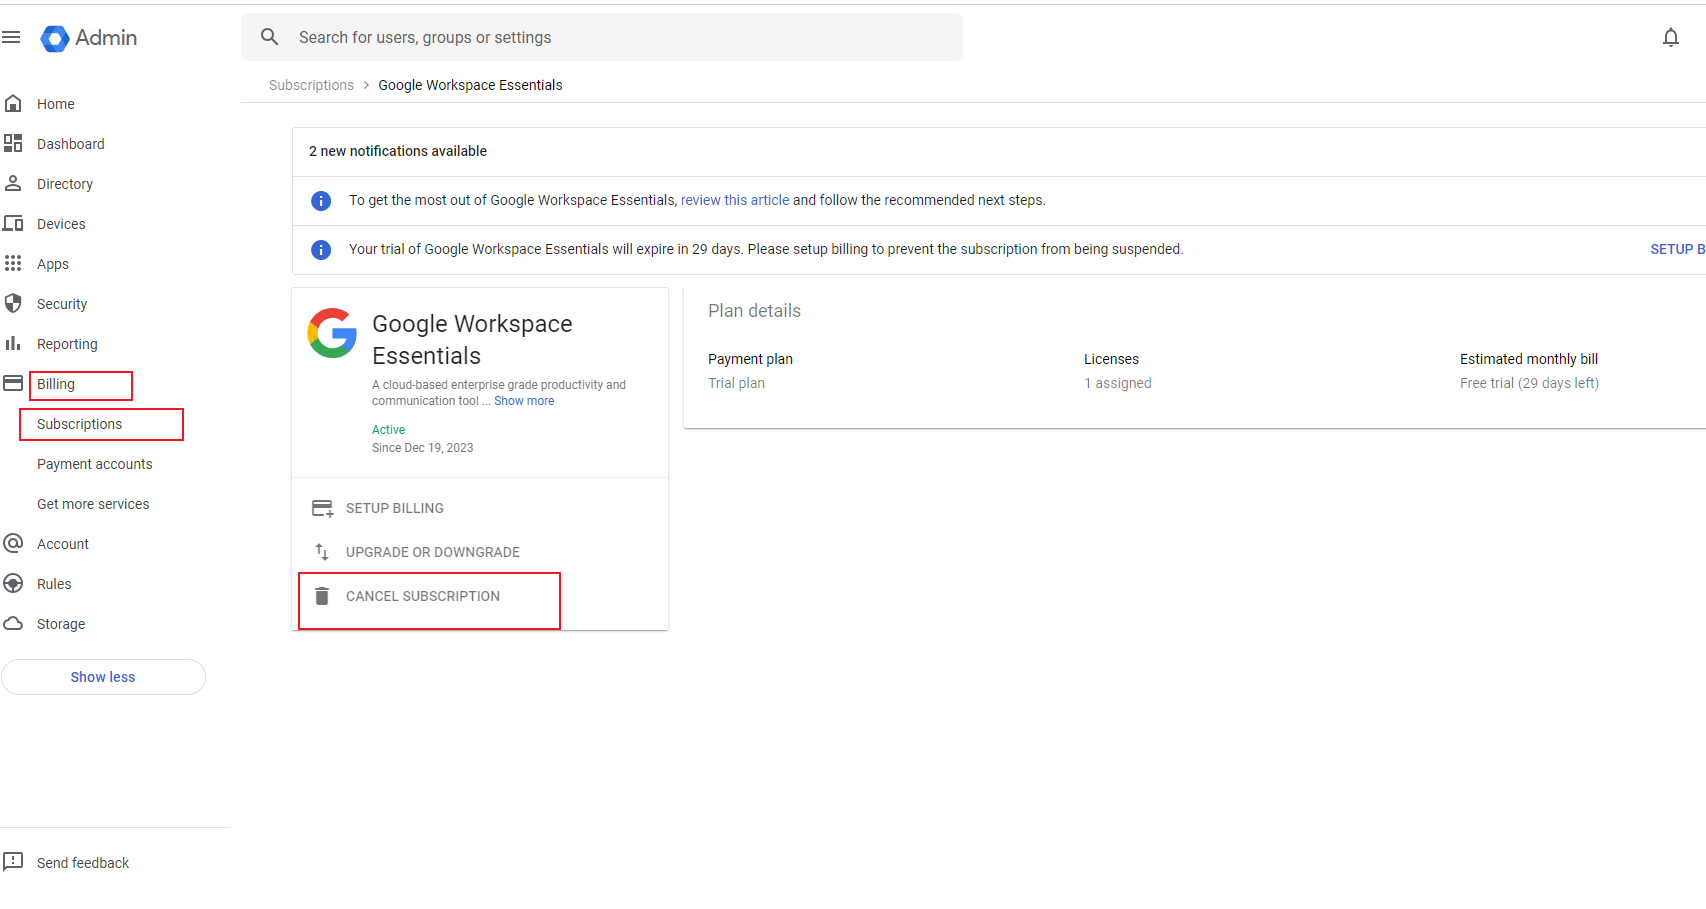Click the Devices icon in sidebar
The width and height of the screenshot is (1706, 909).
tap(13, 224)
